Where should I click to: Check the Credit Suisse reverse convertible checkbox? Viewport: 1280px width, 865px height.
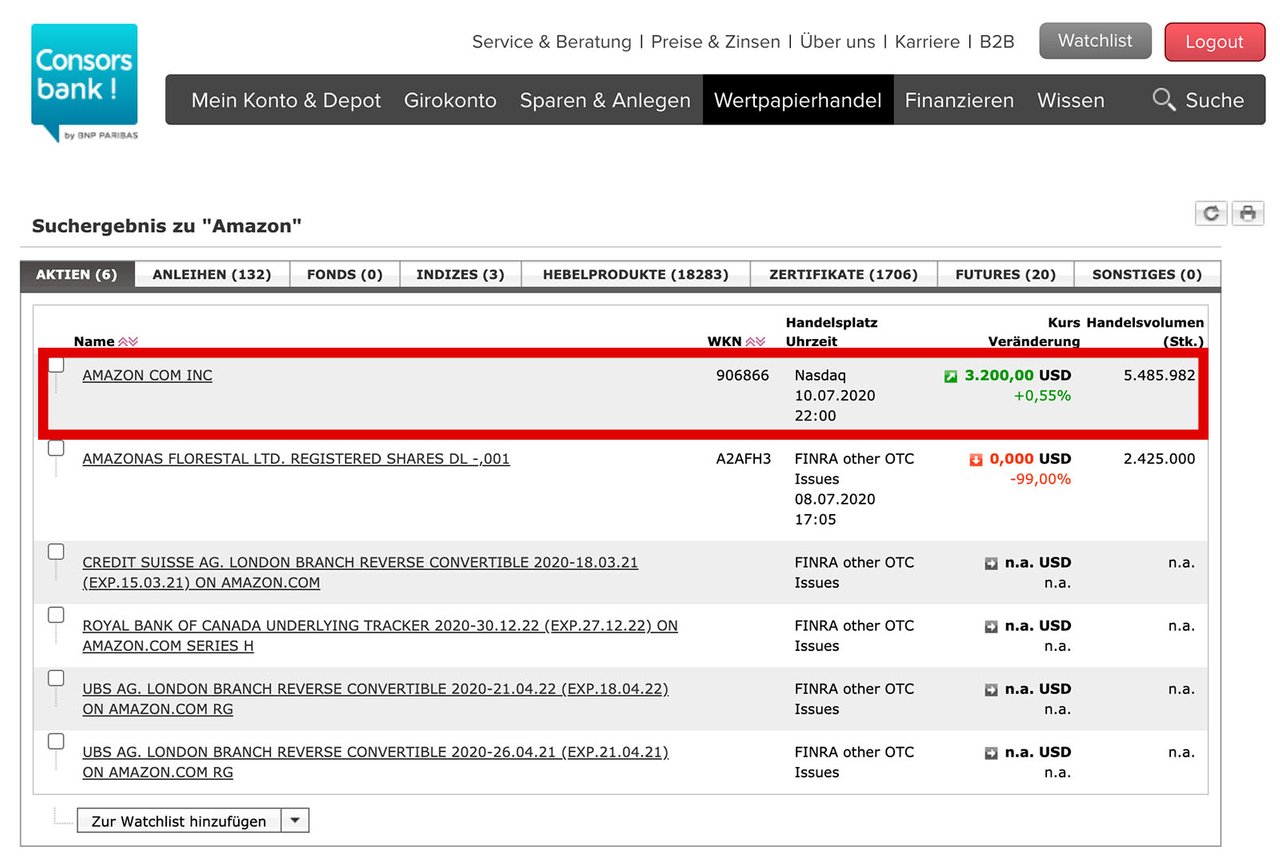coord(56,552)
